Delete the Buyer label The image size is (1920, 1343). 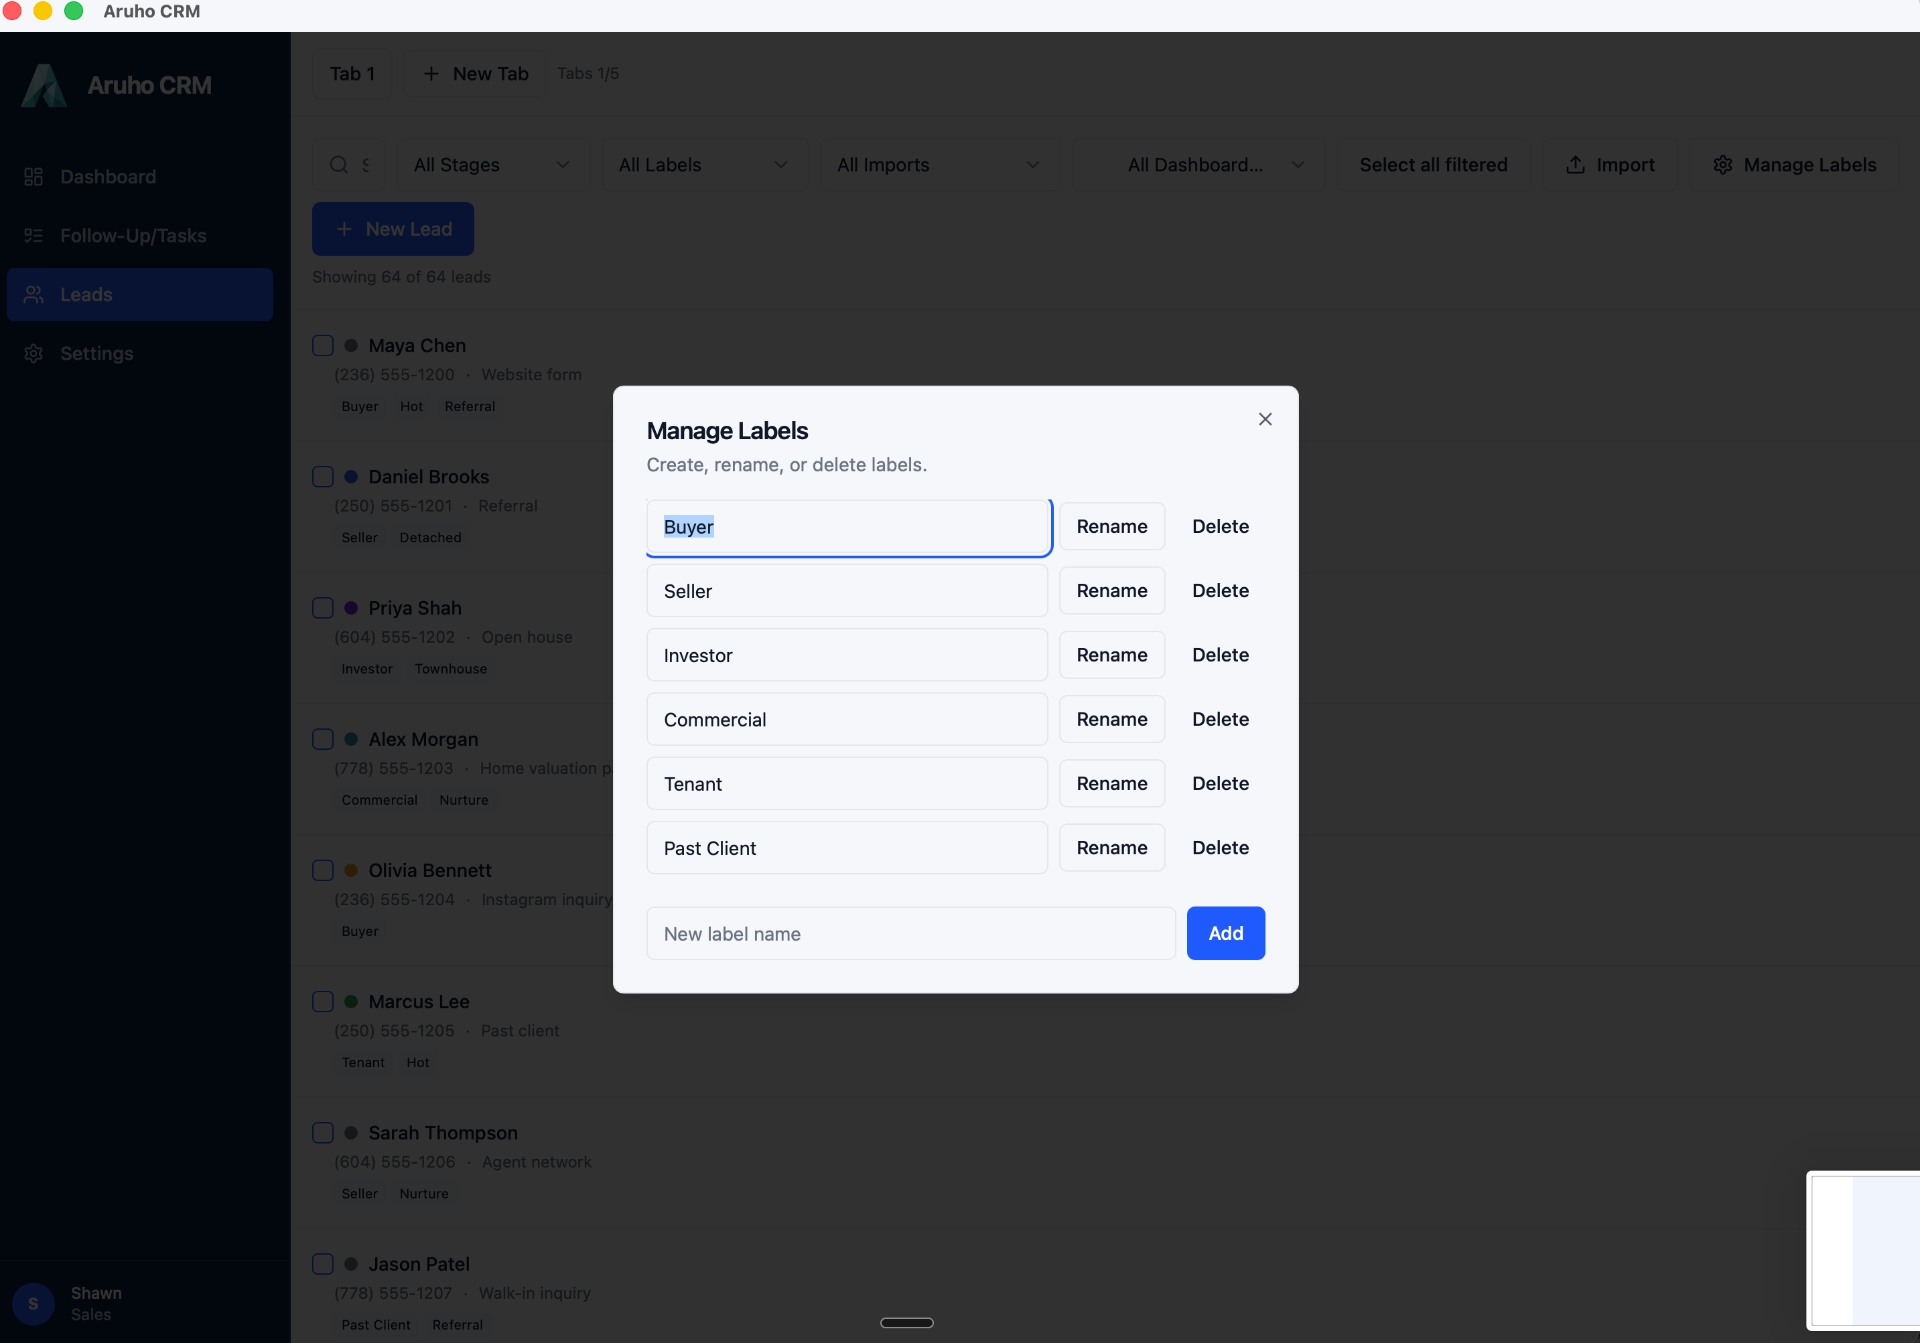coord(1220,527)
